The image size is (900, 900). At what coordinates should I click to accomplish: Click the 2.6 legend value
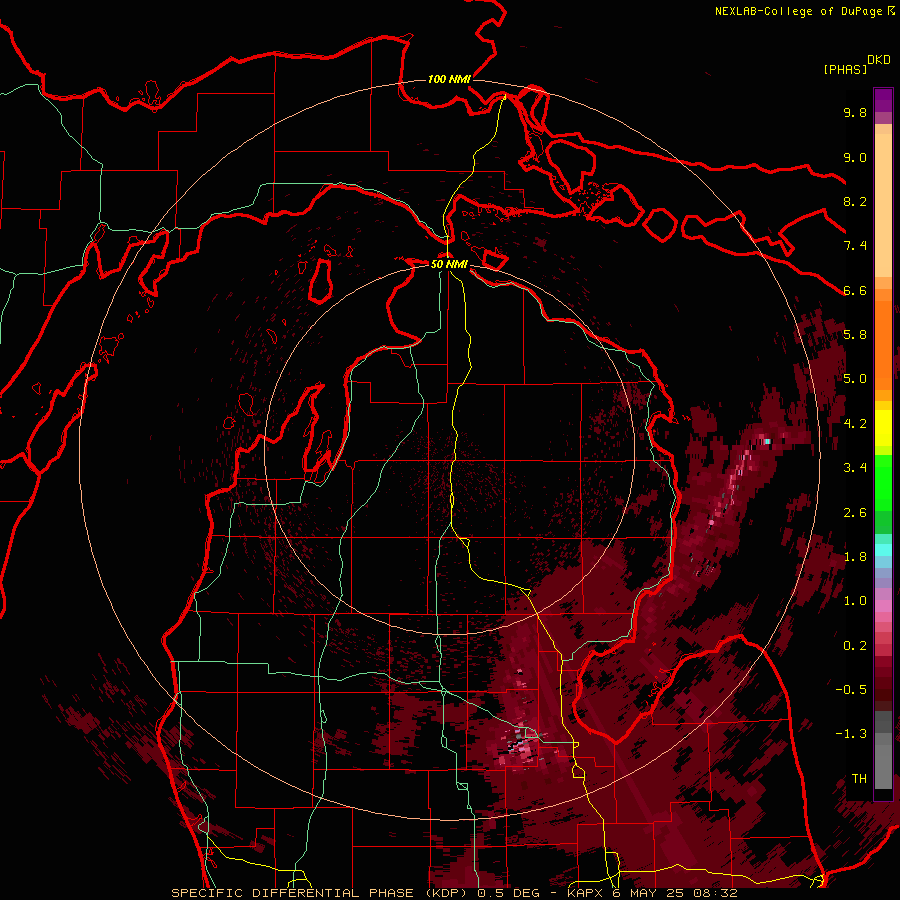coord(855,513)
